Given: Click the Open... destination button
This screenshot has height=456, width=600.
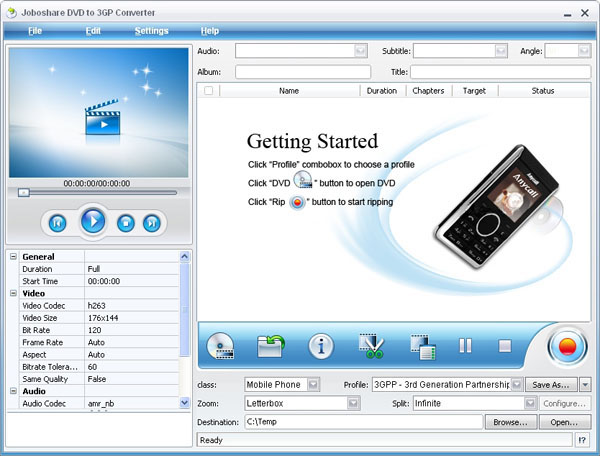Looking at the screenshot, I should click(x=564, y=422).
